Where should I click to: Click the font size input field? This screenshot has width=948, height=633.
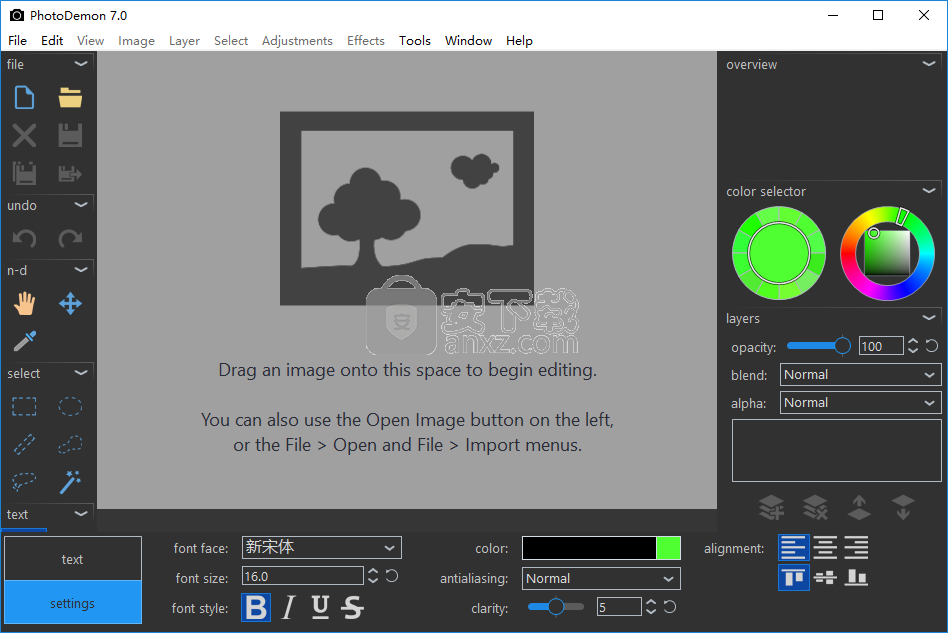[x=302, y=576]
